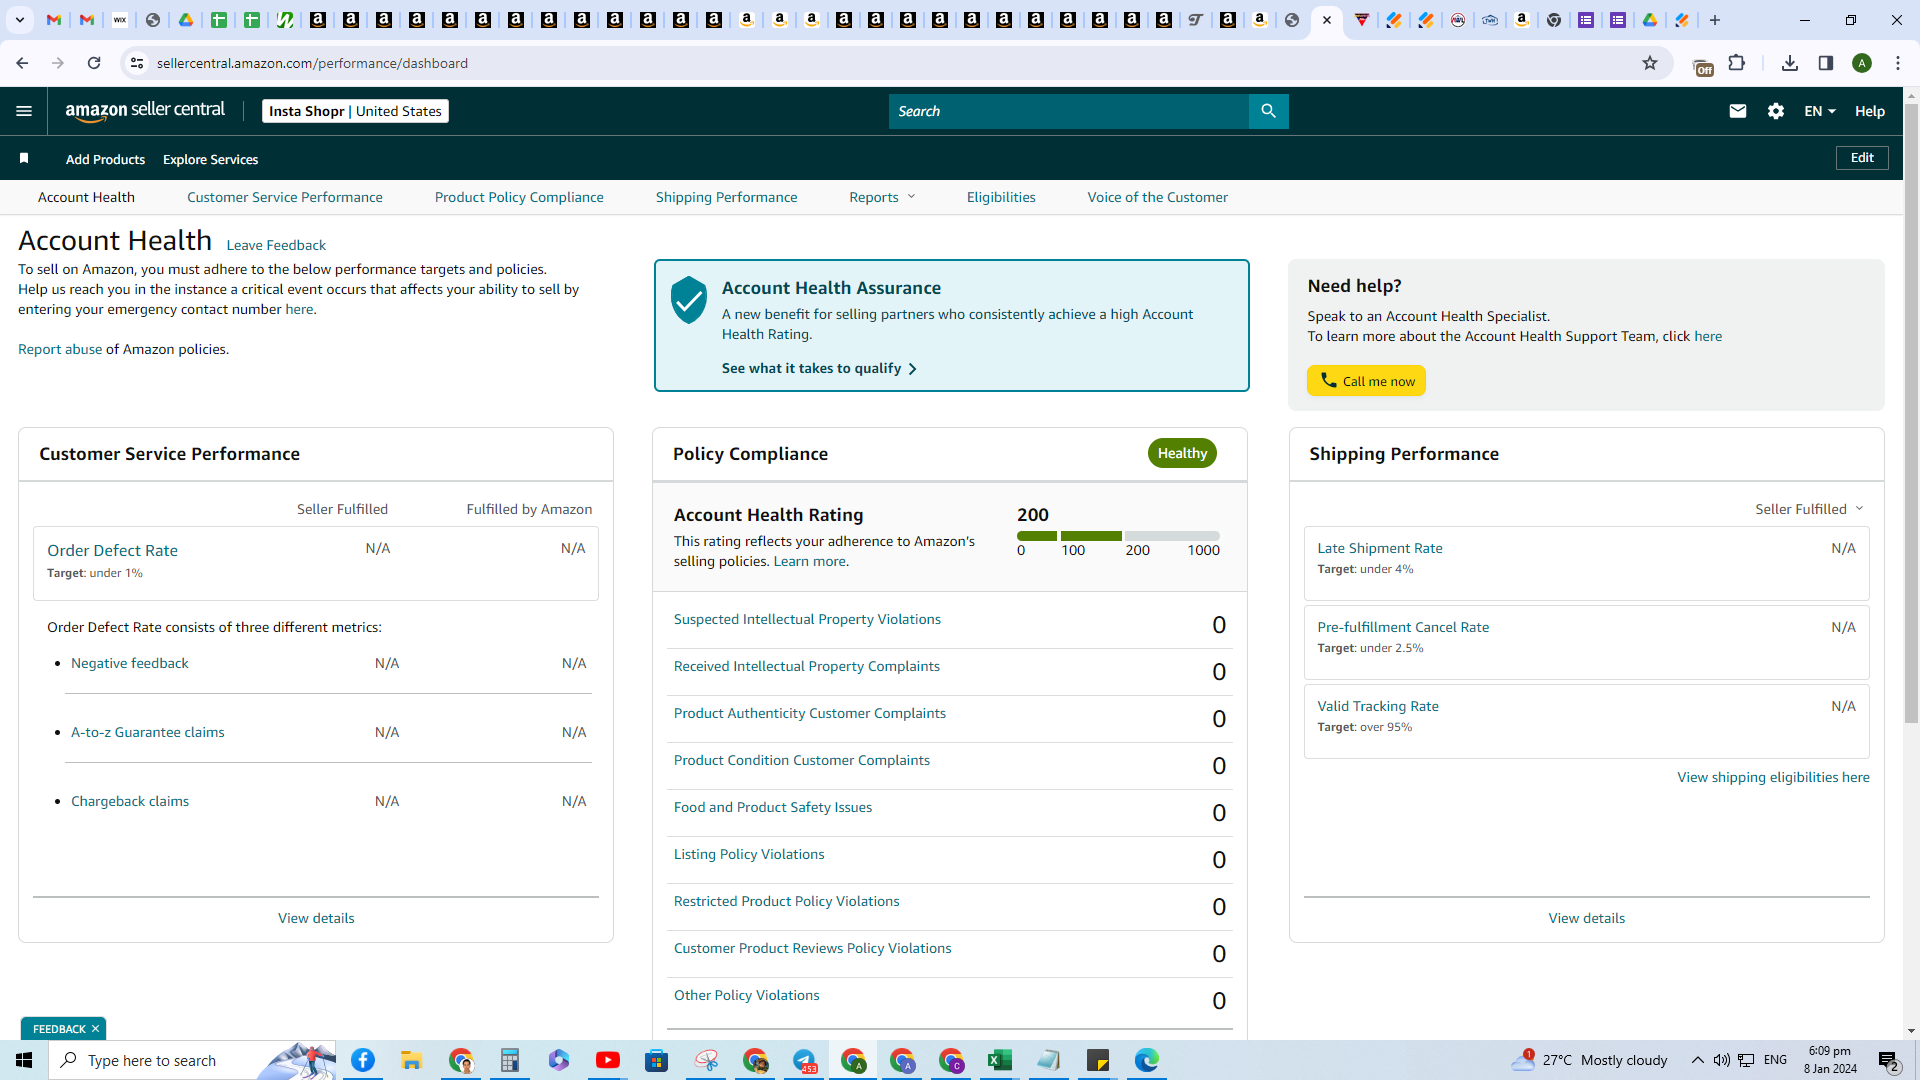Show hidden system tray icons
This screenshot has height=1080, width=1920.
click(1697, 1060)
